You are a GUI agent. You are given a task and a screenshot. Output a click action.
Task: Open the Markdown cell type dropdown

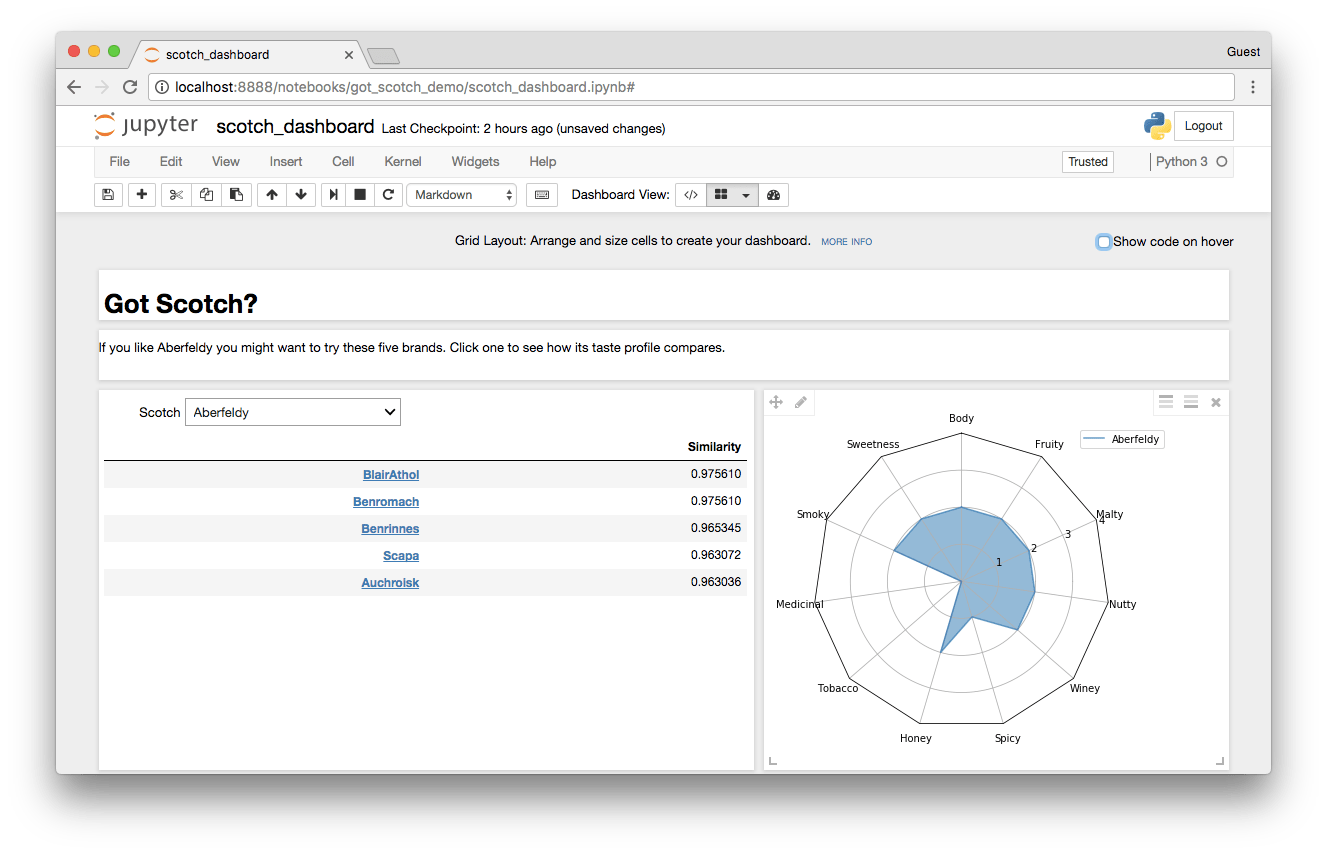[461, 194]
